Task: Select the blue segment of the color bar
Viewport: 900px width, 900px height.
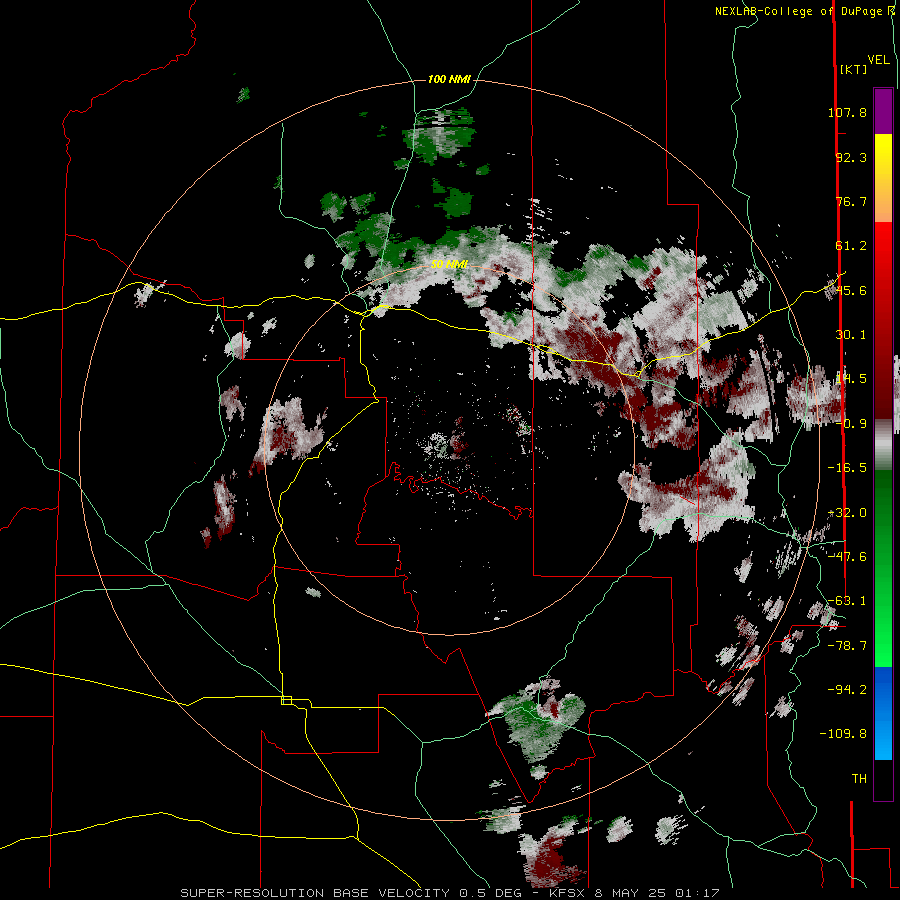Action: (x=883, y=713)
